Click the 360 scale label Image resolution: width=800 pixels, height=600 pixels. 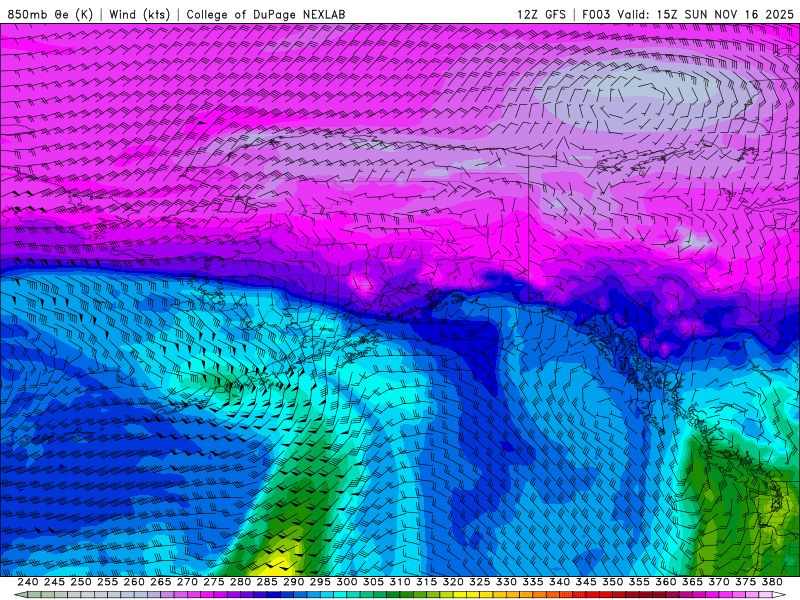tap(665, 582)
